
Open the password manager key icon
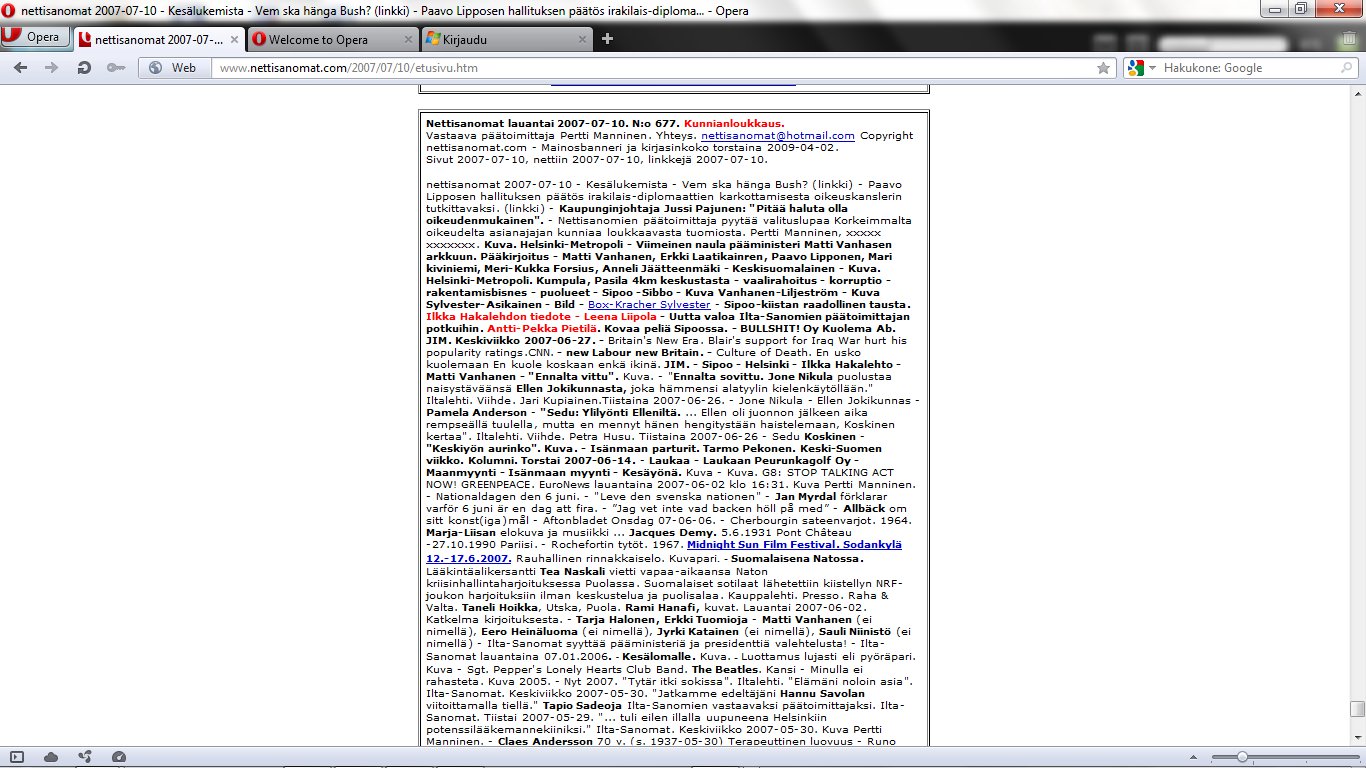tap(116, 68)
